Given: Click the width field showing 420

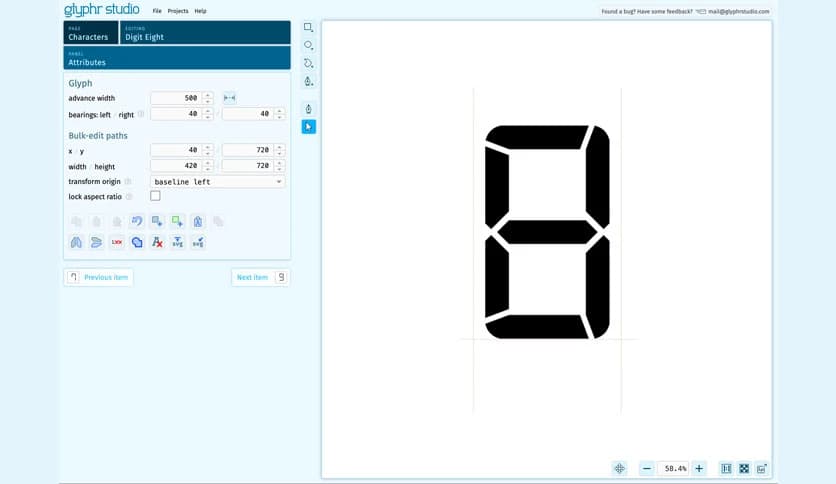Looking at the screenshot, I should (177, 166).
